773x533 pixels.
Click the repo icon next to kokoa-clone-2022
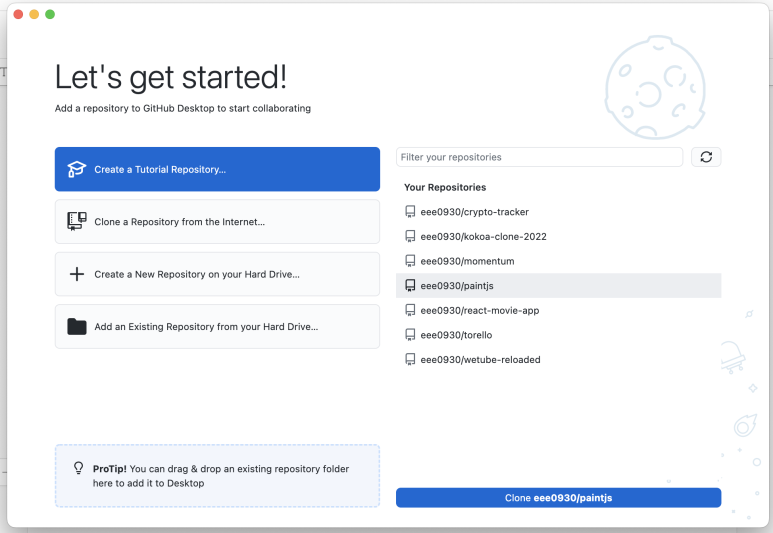click(410, 236)
